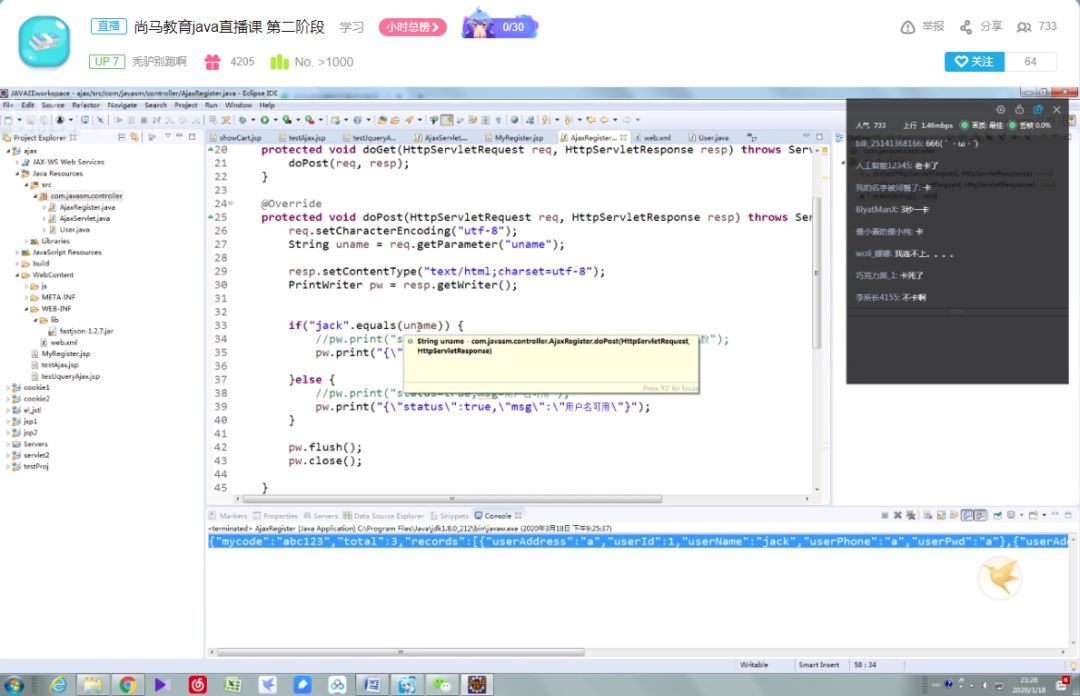1080x696 pixels.
Task: Open the New file toolbar icon
Action: pos(8,120)
